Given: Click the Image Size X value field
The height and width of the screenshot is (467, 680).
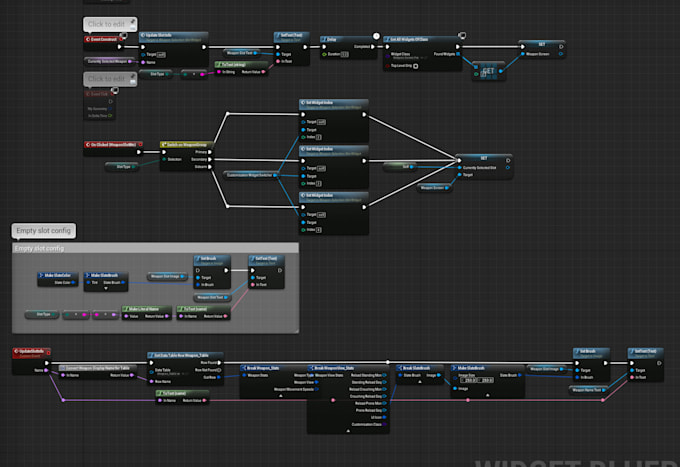Looking at the screenshot, I should (x=470, y=380).
